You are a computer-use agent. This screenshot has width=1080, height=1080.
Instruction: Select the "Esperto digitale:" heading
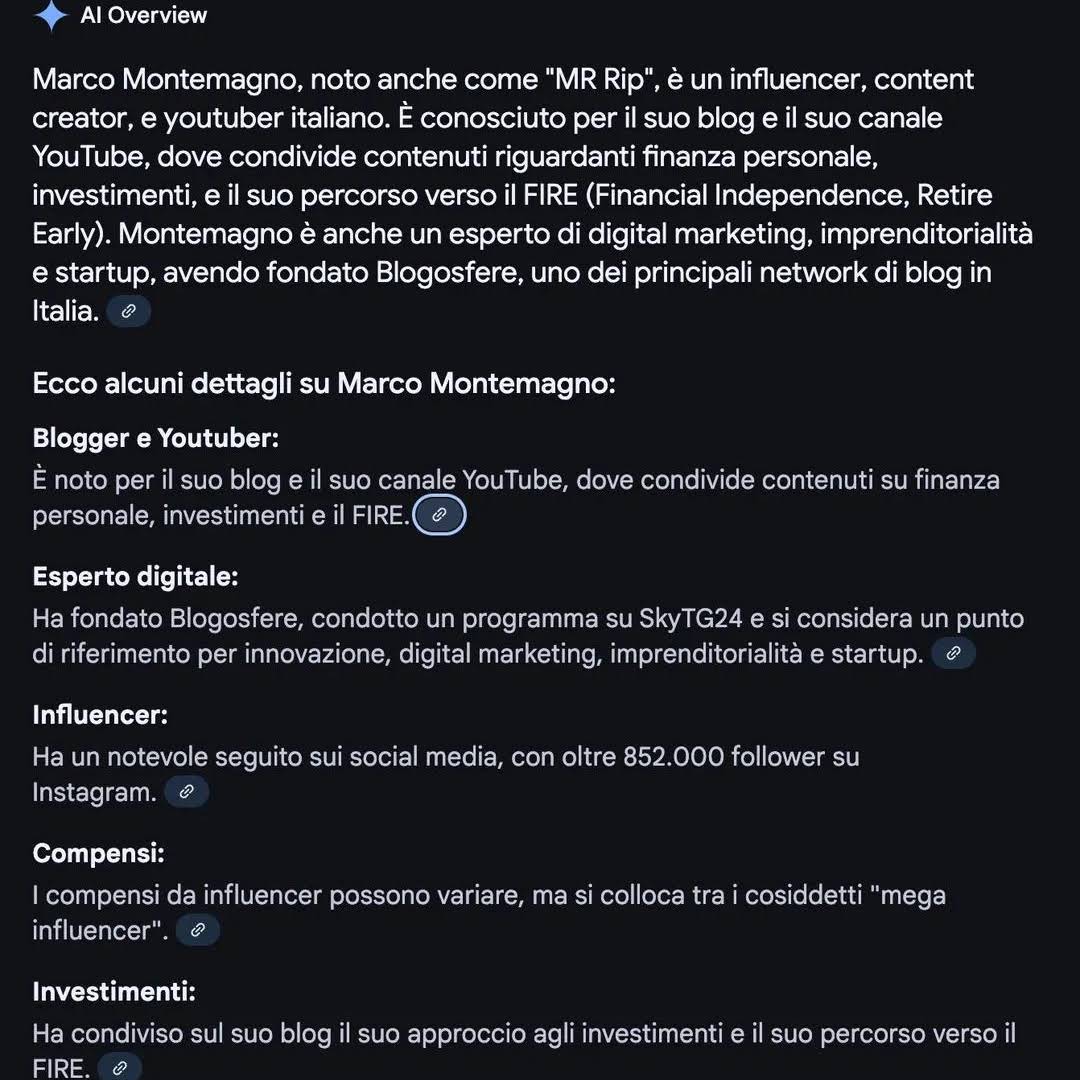(x=135, y=577)
